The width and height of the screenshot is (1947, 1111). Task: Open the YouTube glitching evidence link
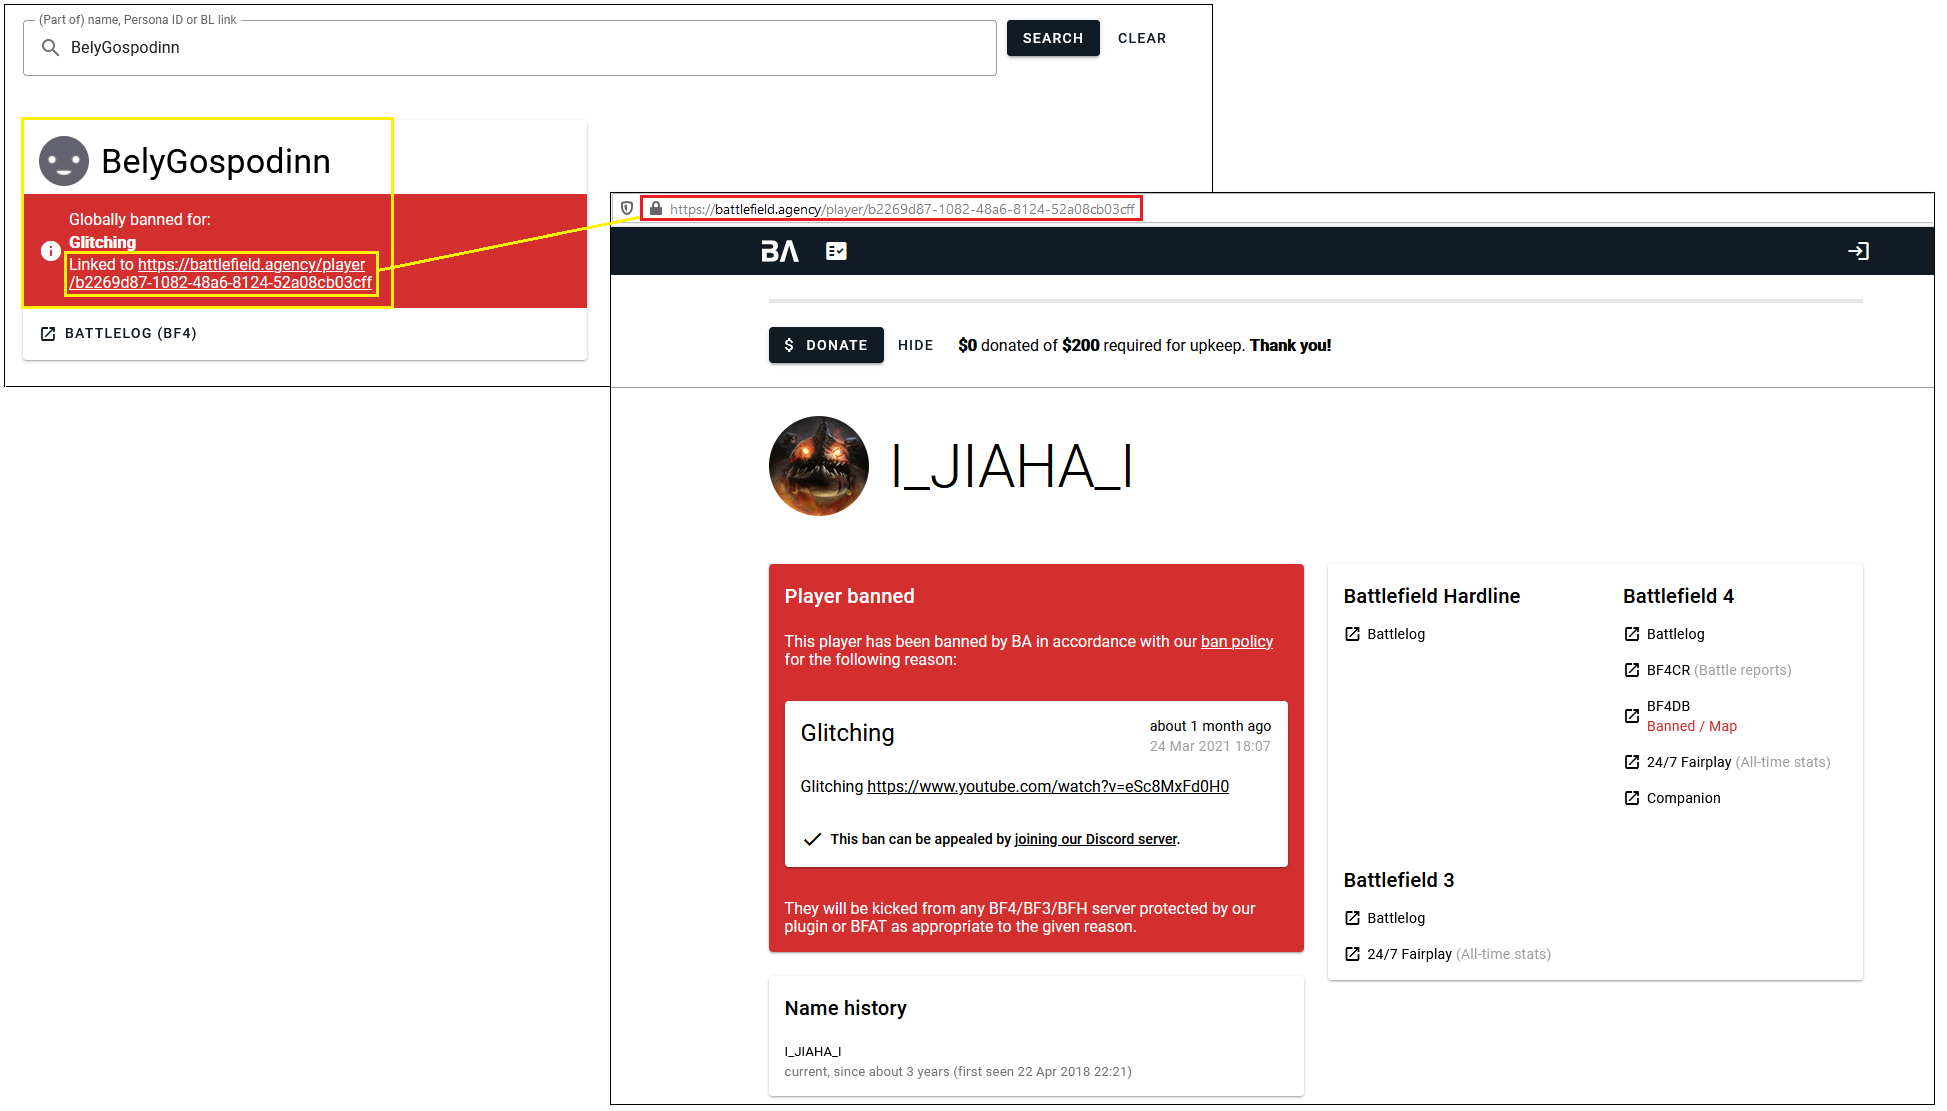(1047, 786)
